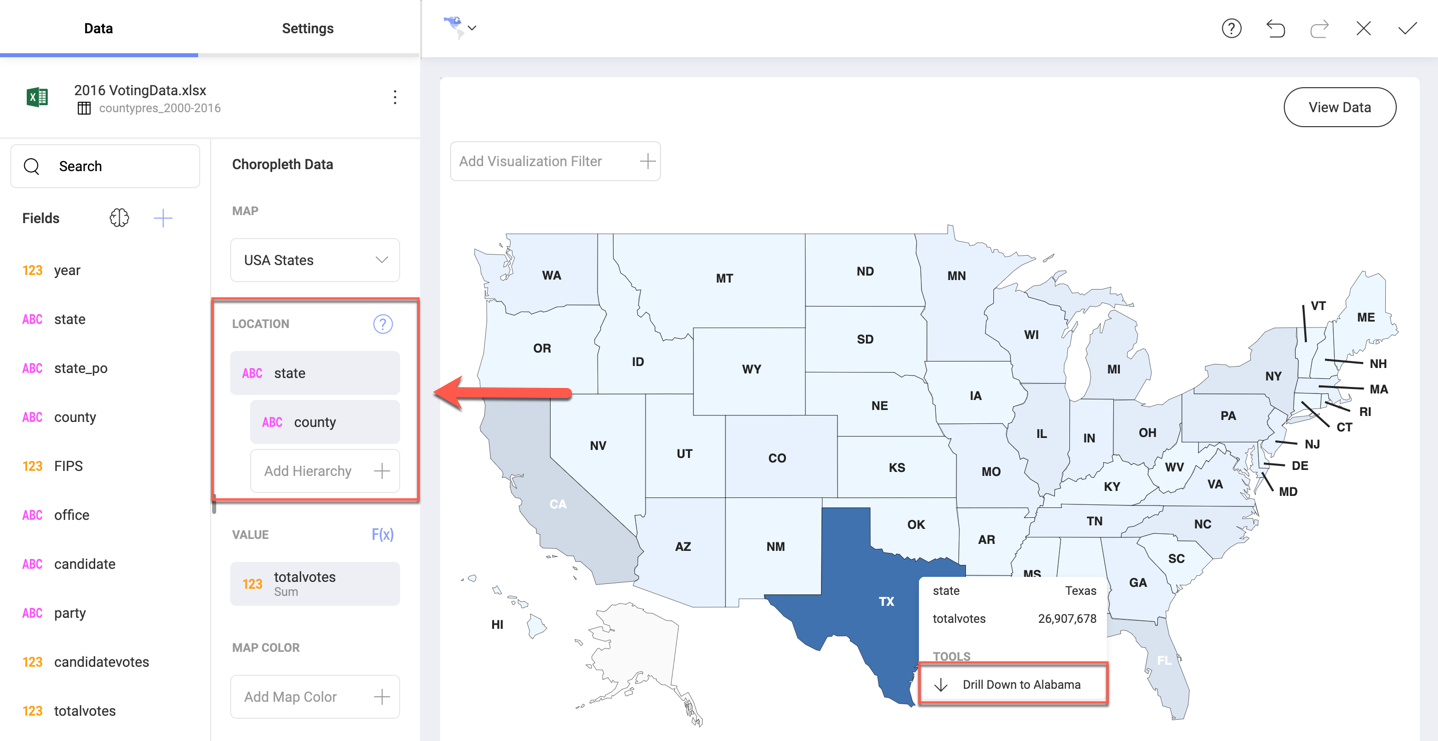
Task: Open the help icon in the top toolbar
Action: click(1231, 28)
